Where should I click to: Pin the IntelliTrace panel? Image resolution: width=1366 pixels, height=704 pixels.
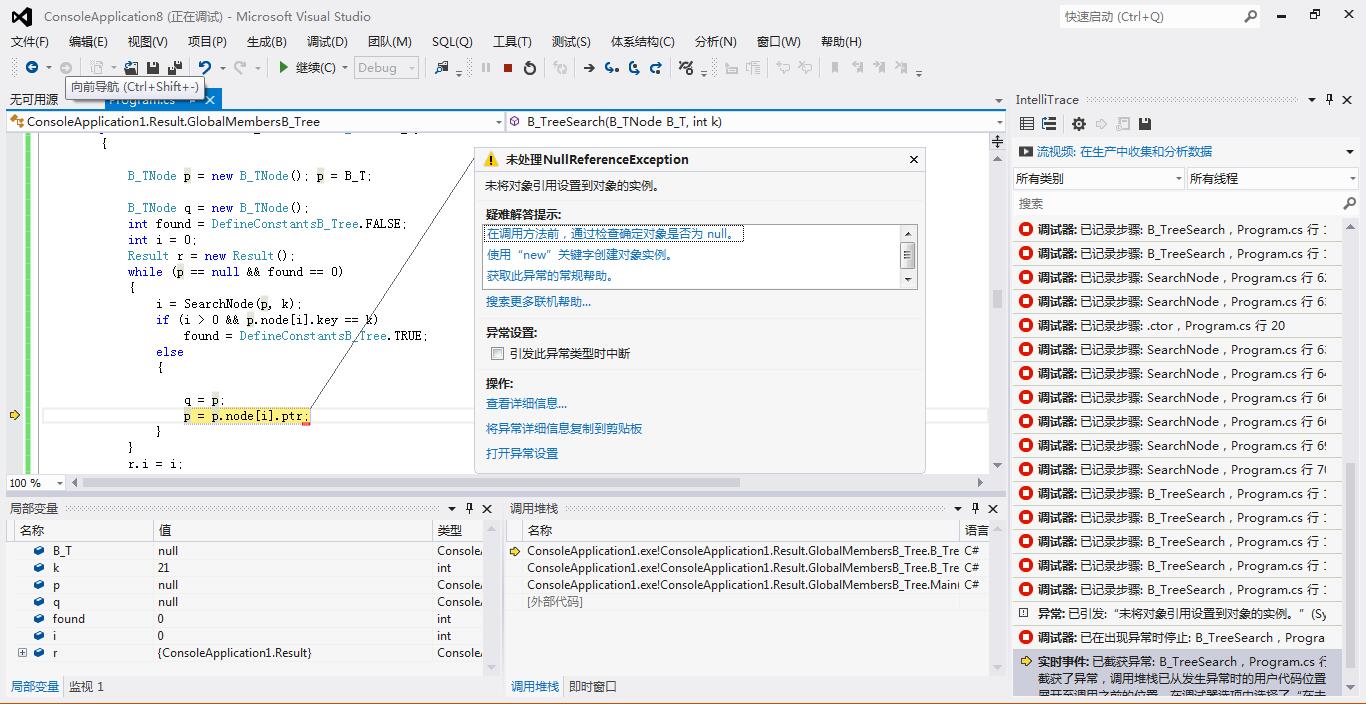(x=1329, y=99)
